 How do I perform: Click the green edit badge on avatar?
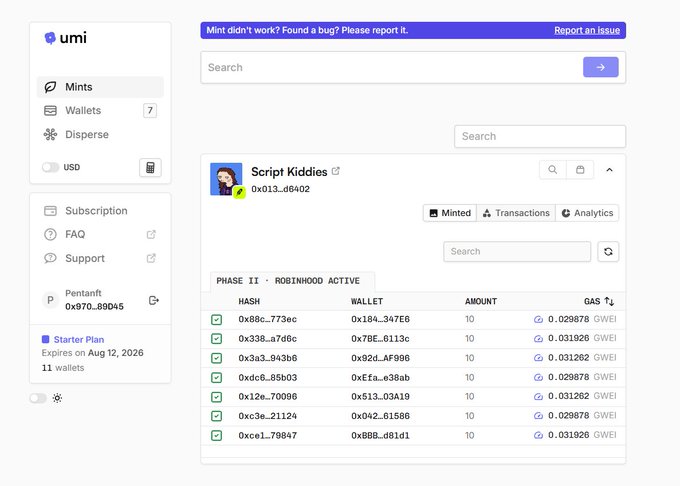pyautogui.click(x=239, y=192)
